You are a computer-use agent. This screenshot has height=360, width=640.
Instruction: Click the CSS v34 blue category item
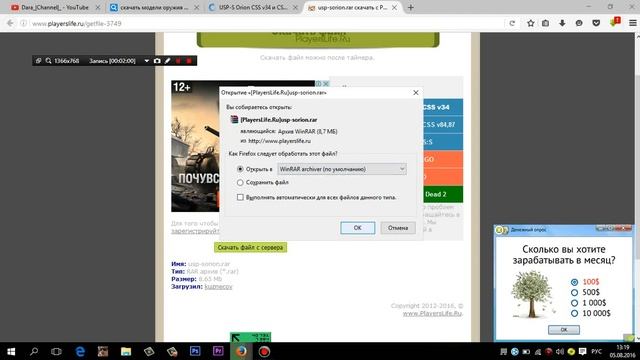(442, 107)
